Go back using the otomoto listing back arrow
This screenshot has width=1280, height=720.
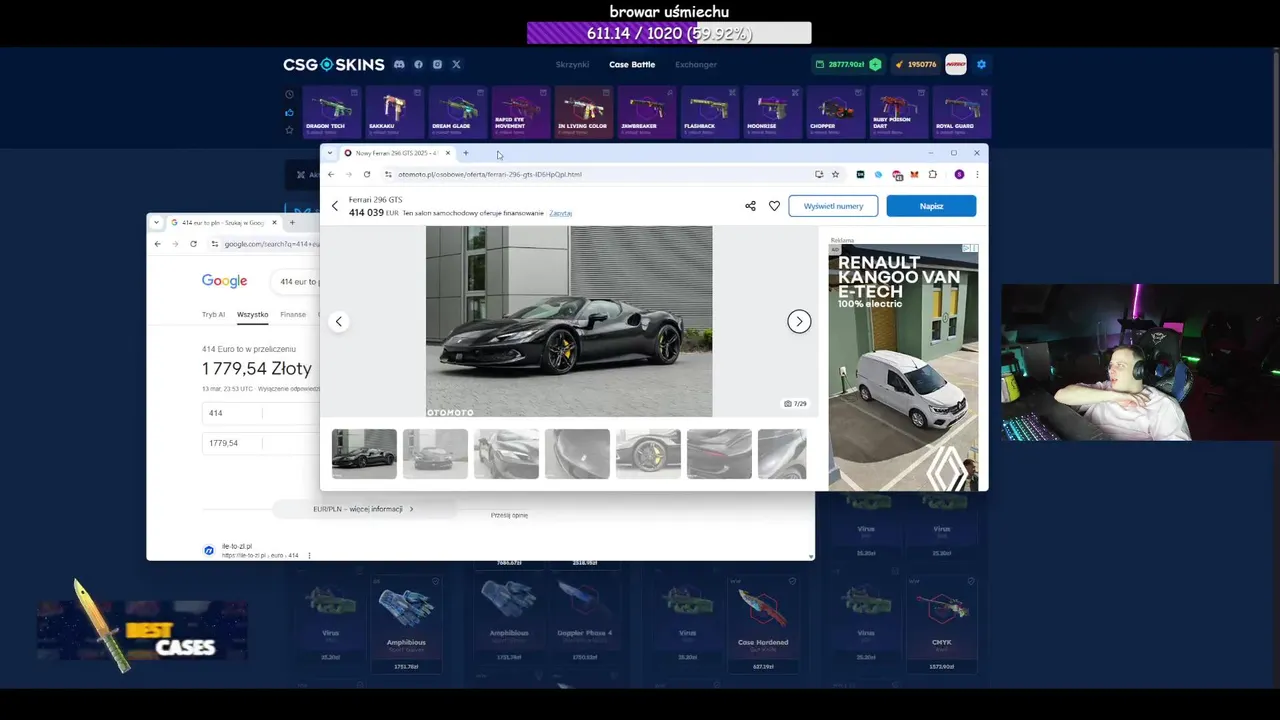[335, 206]
